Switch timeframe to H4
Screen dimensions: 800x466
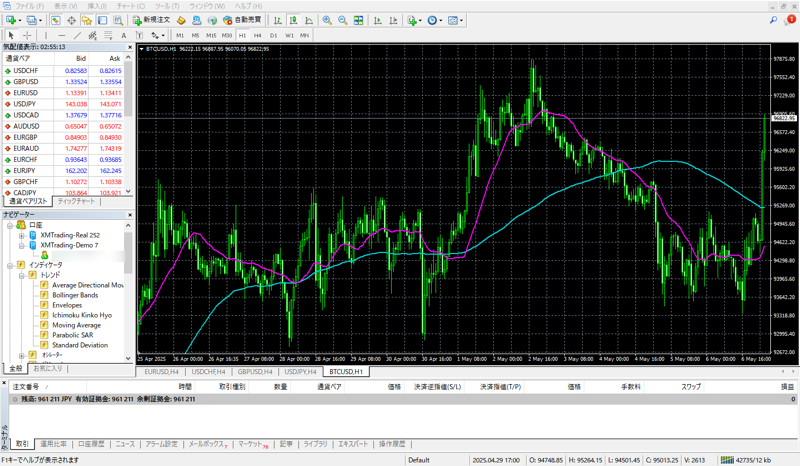click(258, 35)
